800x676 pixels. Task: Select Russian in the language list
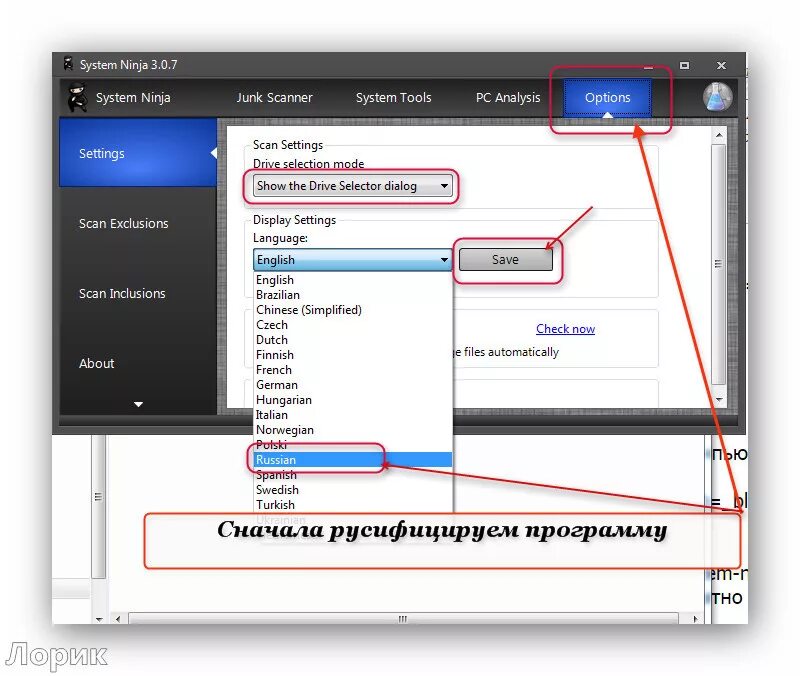coord(353,460)
